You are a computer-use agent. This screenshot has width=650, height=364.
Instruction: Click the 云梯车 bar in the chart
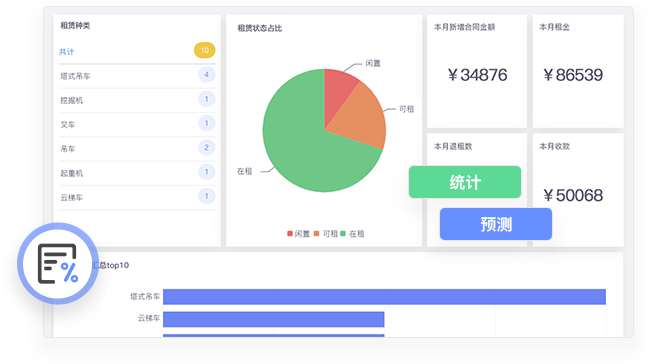274,319
